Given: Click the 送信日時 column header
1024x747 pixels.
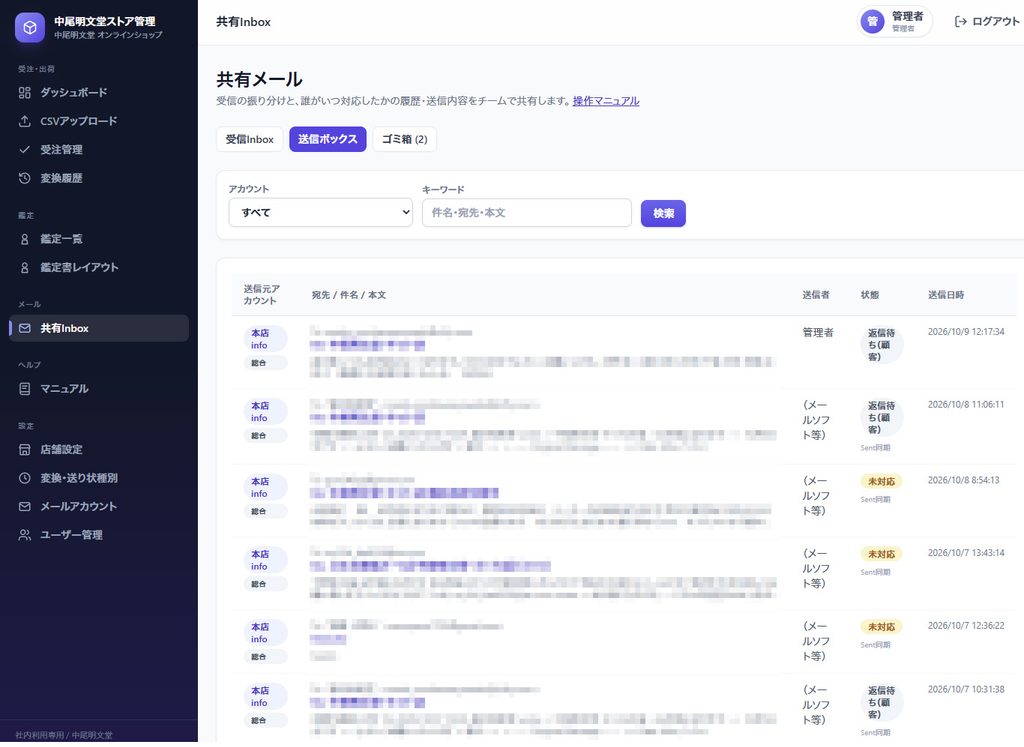Looking at the screenshot, I should tap(946, 295).
